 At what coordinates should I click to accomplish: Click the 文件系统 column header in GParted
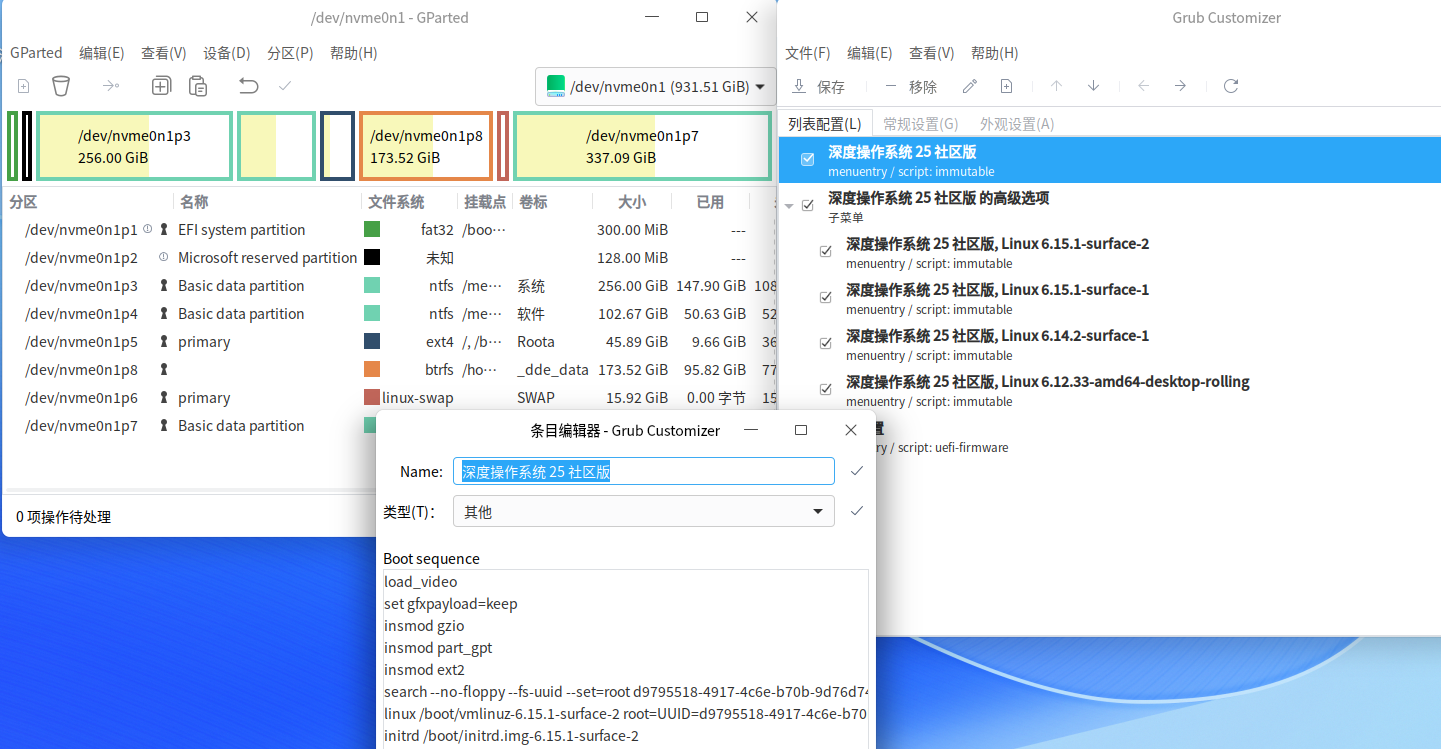(x=396, y=202)
